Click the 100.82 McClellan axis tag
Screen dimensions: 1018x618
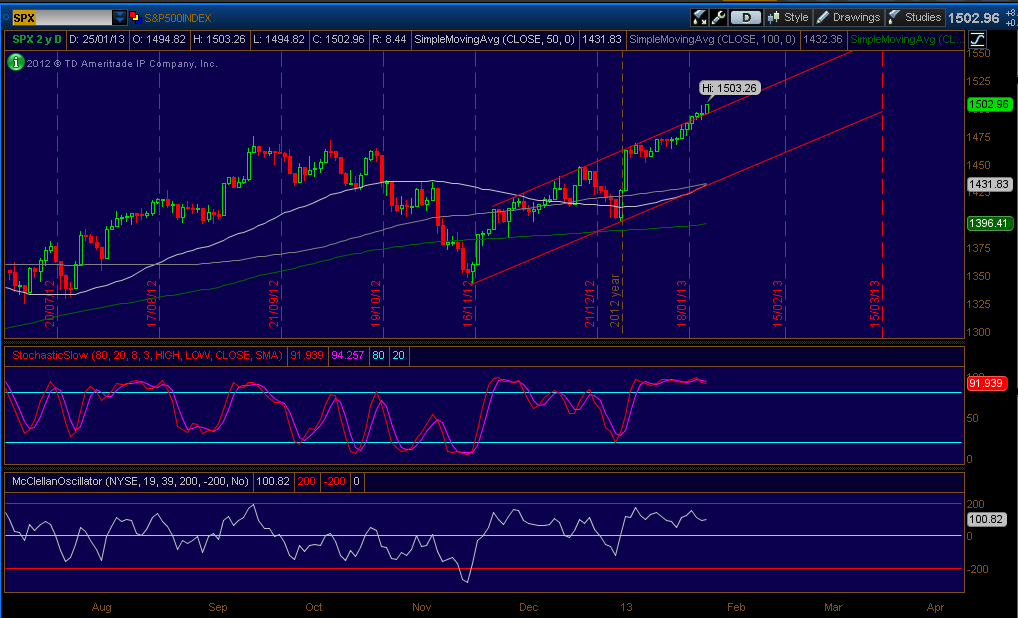(987, 519)
